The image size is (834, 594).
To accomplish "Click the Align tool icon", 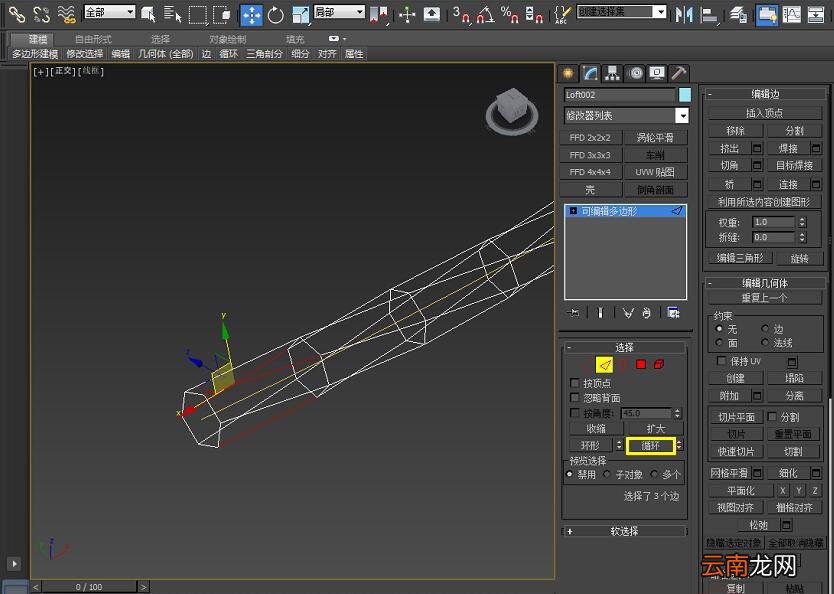I will click(709, 14).
